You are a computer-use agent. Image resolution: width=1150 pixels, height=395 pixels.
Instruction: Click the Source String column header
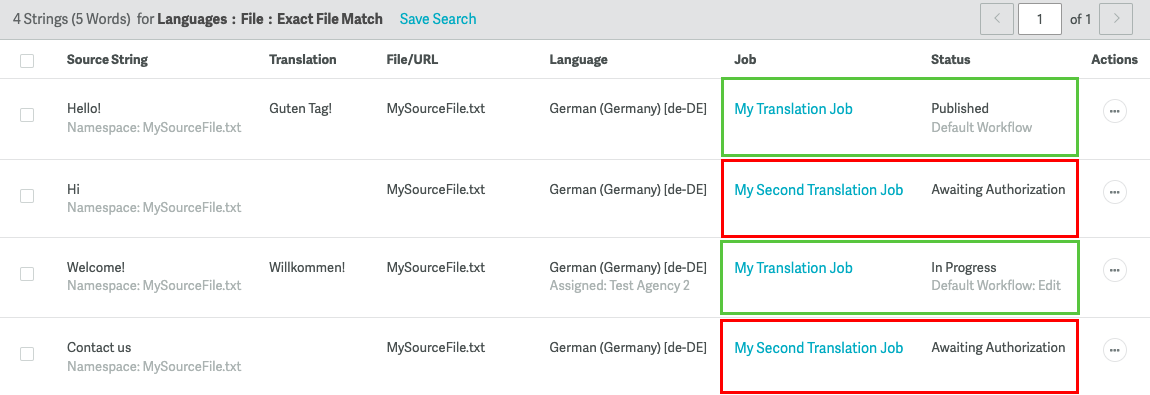point(107,60)
